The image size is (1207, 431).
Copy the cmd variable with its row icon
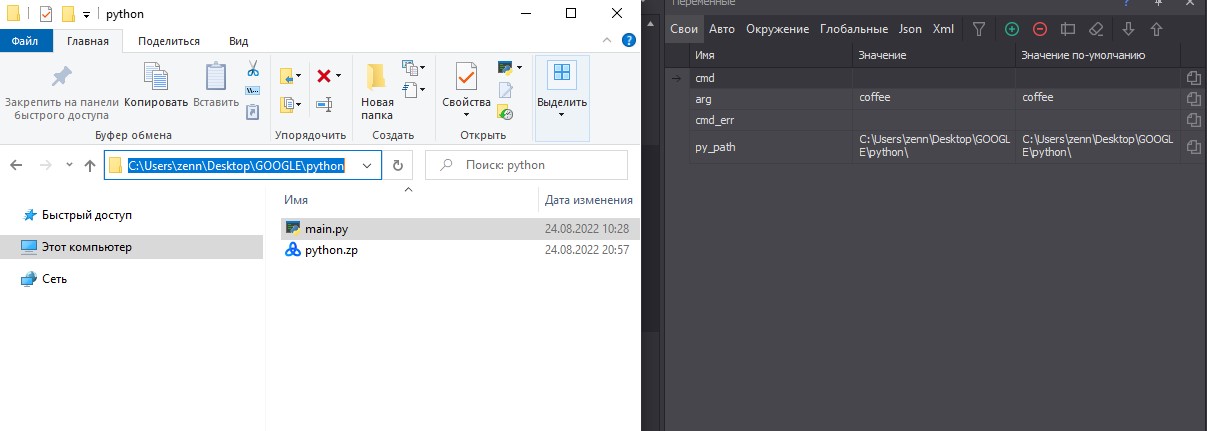coord(1193,78)
